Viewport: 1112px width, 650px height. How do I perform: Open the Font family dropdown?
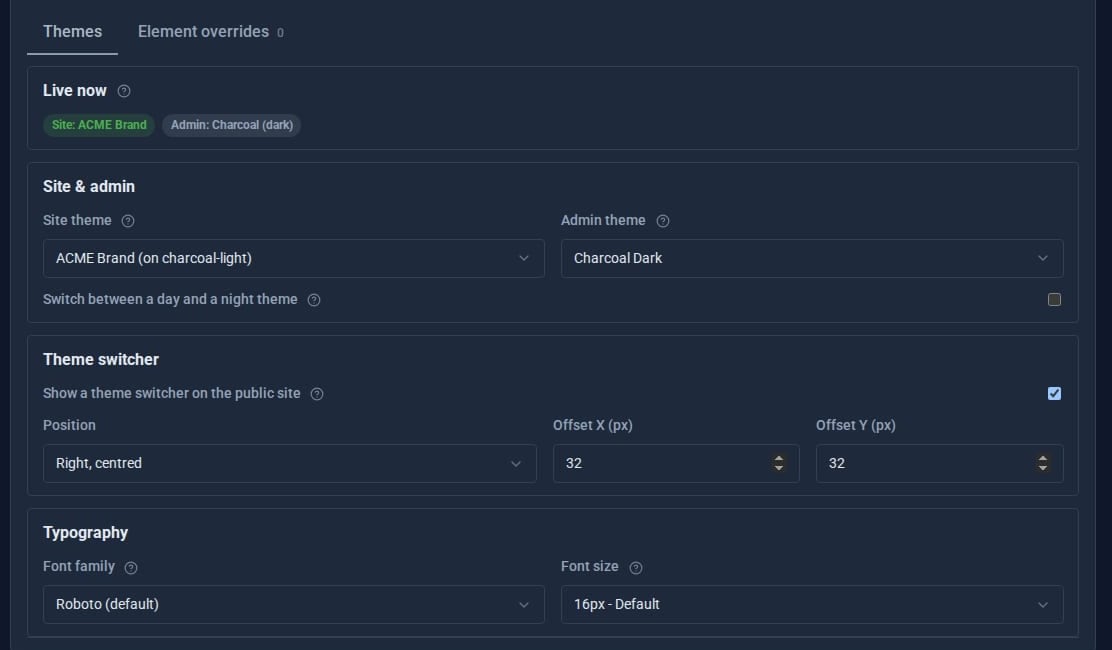pos(294,605)
